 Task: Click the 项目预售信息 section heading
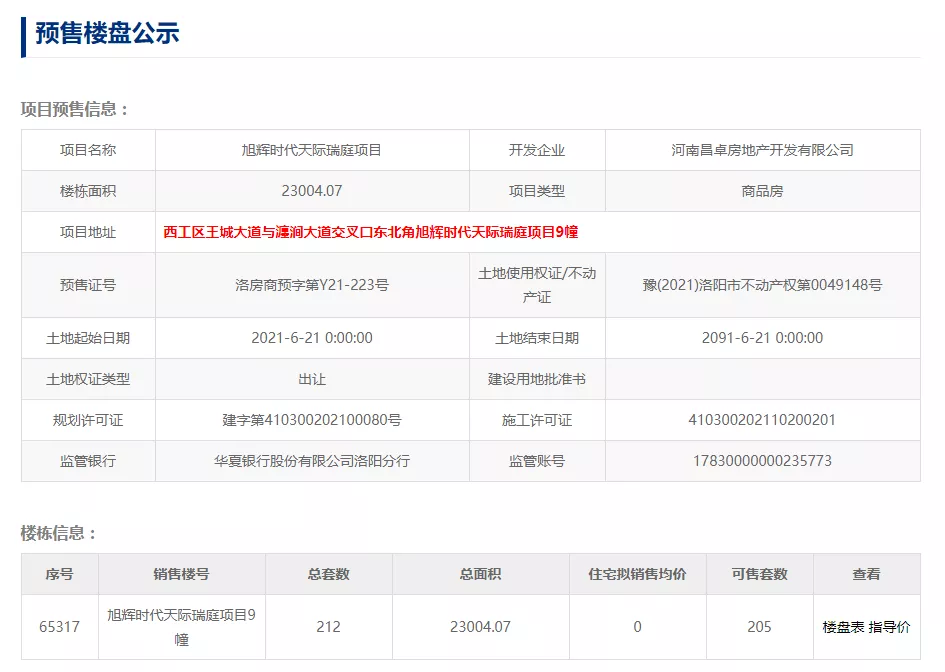pos(75,110)
